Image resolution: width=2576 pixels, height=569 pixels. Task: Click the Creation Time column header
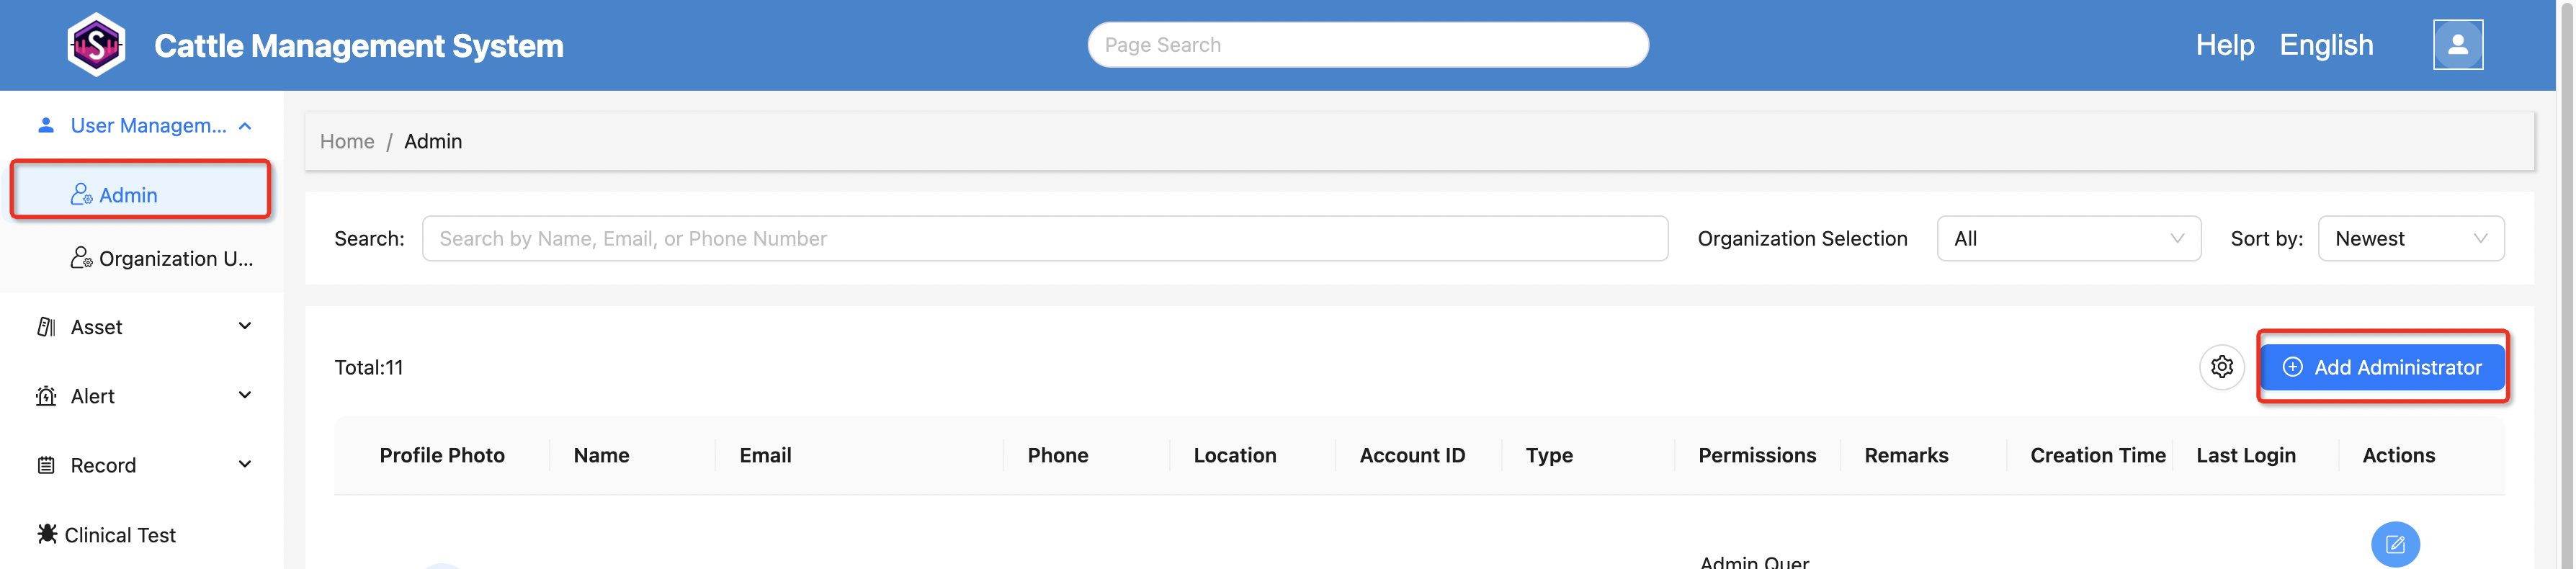2097,455
